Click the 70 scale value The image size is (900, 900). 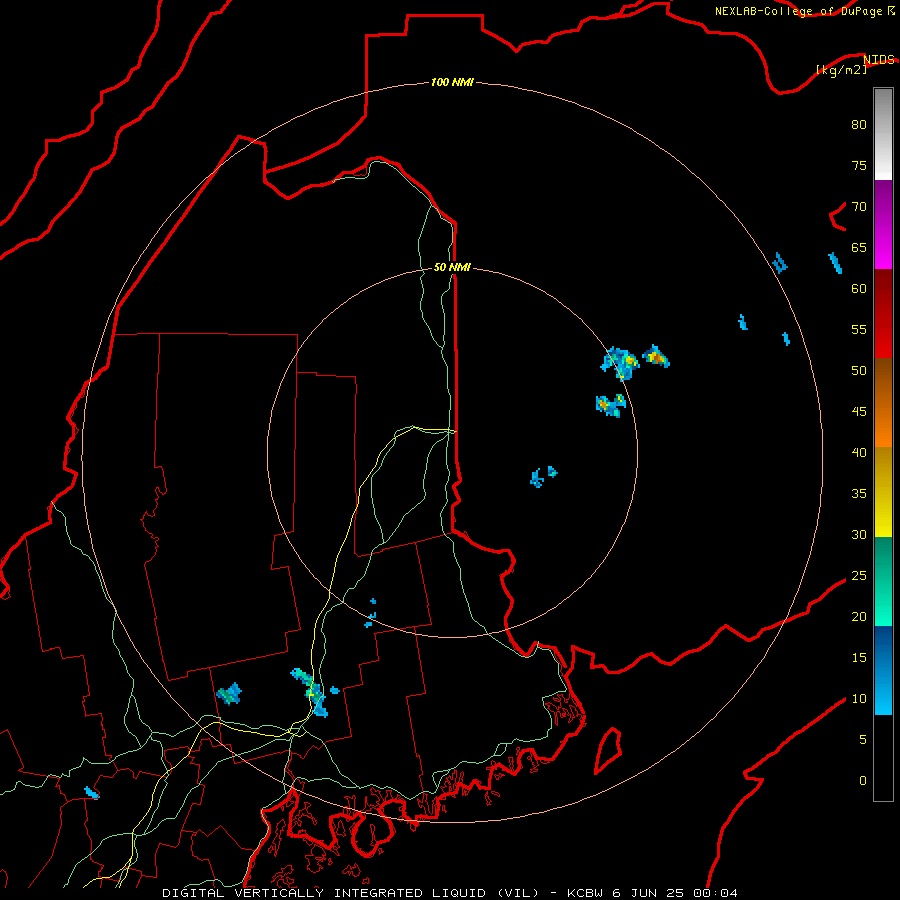tap(859, 207)
